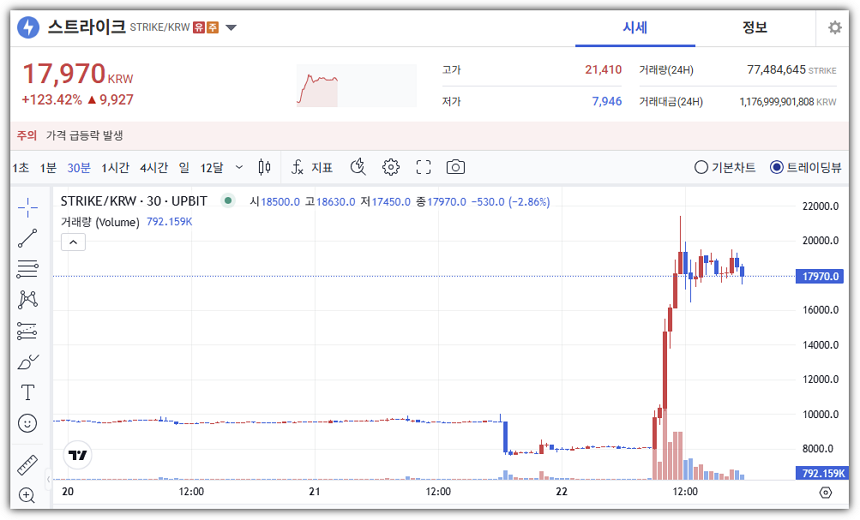Open the emoji icon tool
The width and height of the screenshot is (860, 520).
[x=27, y=423]
